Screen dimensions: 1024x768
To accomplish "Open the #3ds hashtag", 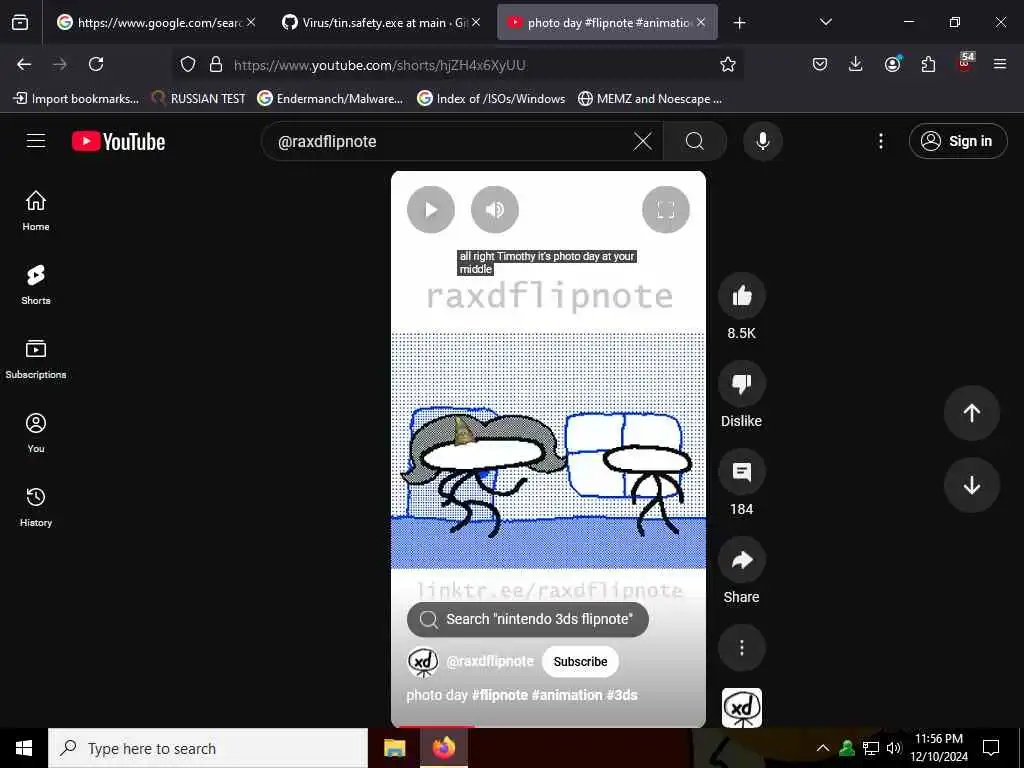I will [x=622, y=696].
